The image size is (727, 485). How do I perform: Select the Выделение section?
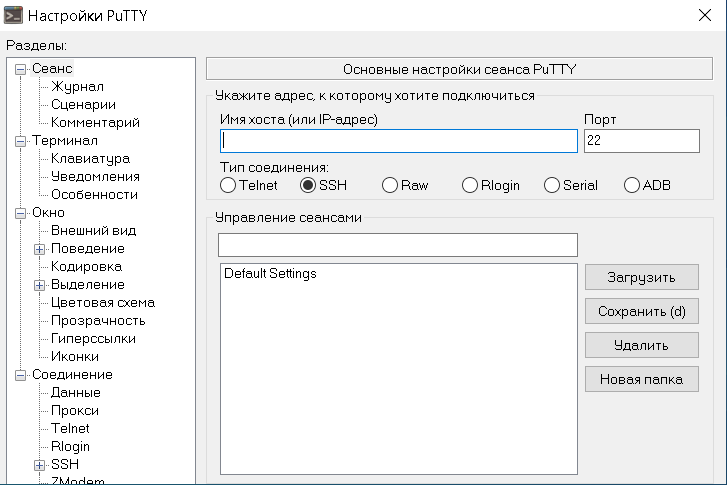pos(88,285)
